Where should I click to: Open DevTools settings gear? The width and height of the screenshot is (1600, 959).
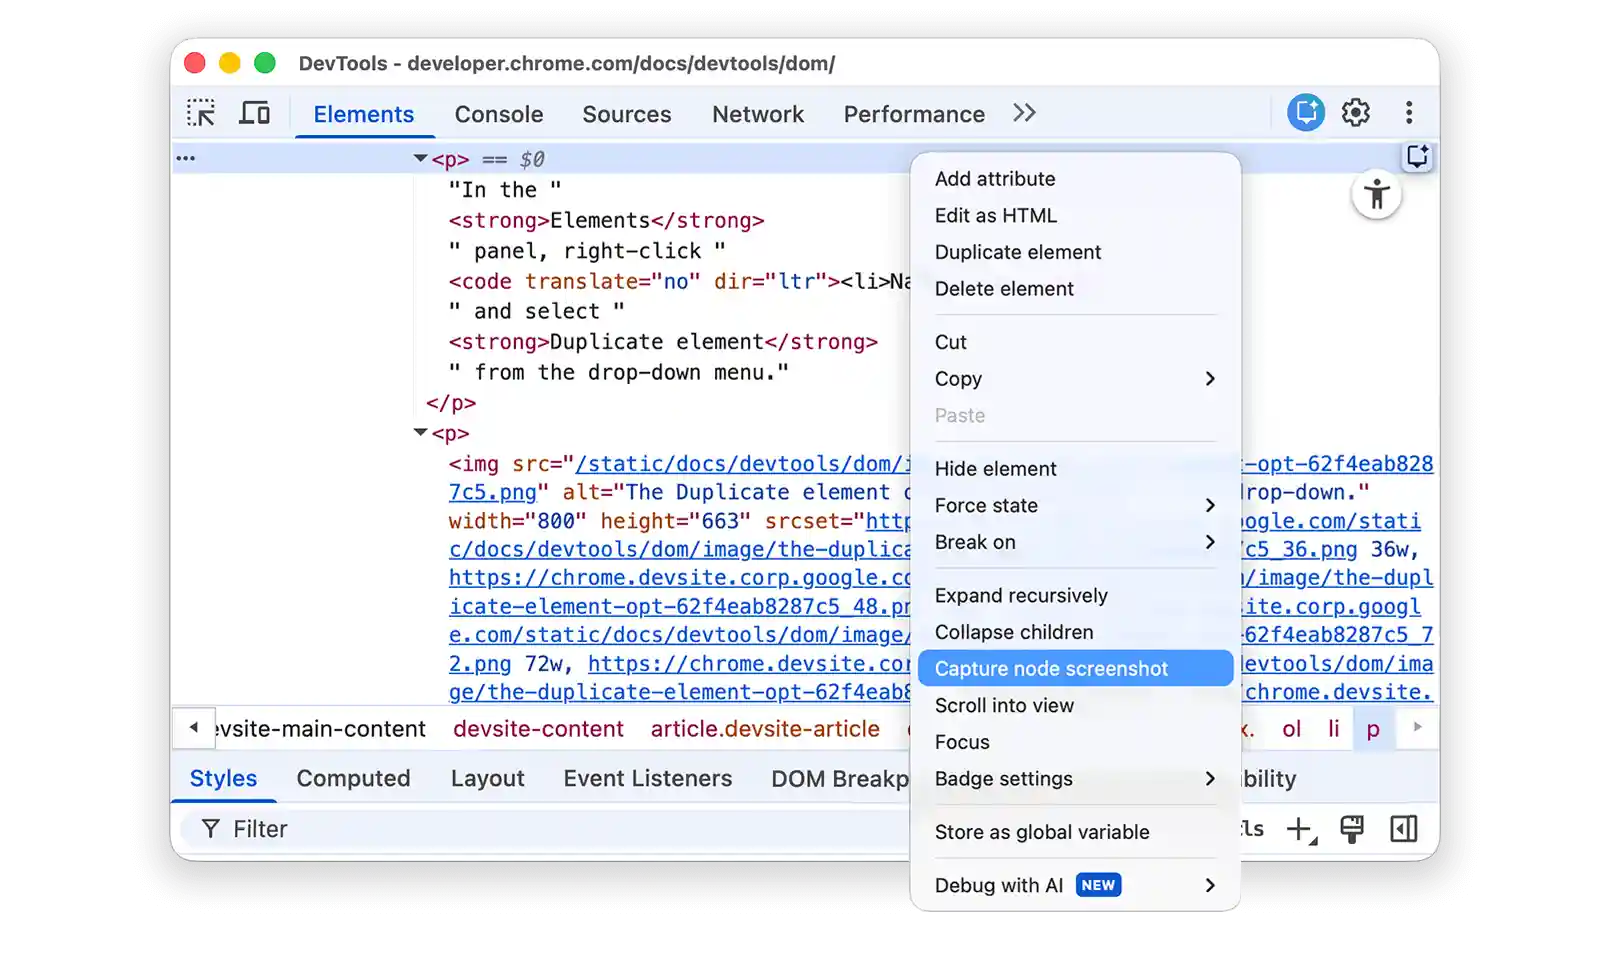(1356, 112)
